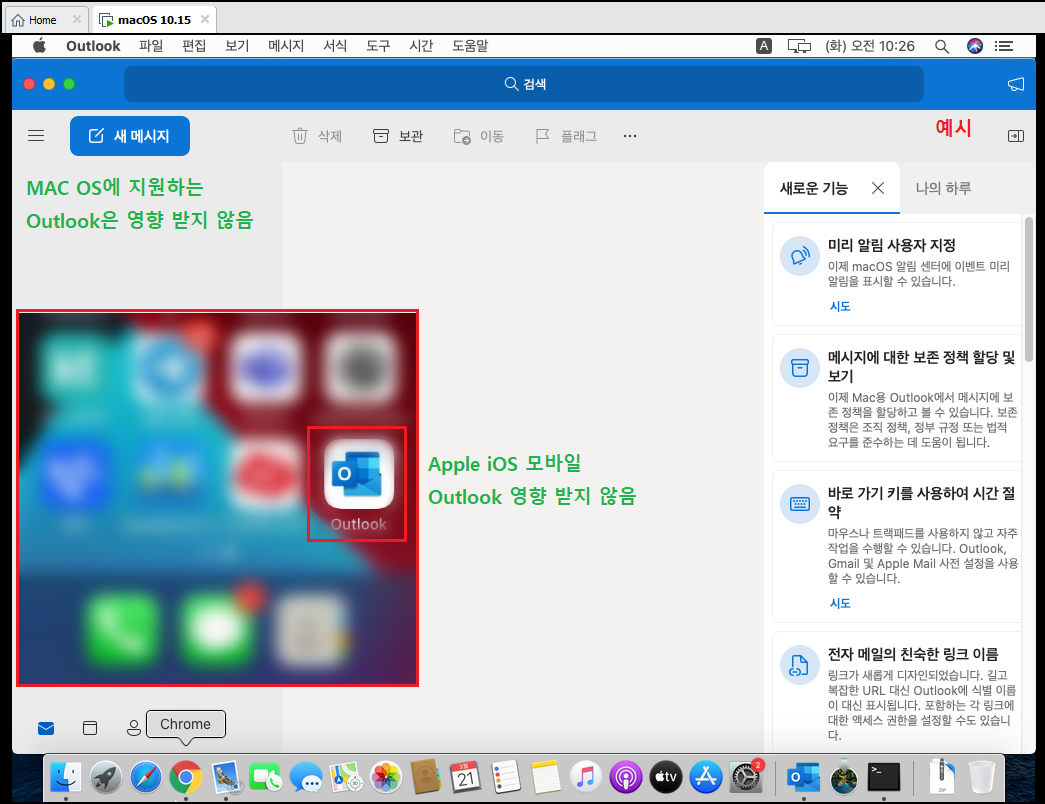Open FaceTime from the dock
This screenshot has height=804, width=1045.
pos(266,777)
